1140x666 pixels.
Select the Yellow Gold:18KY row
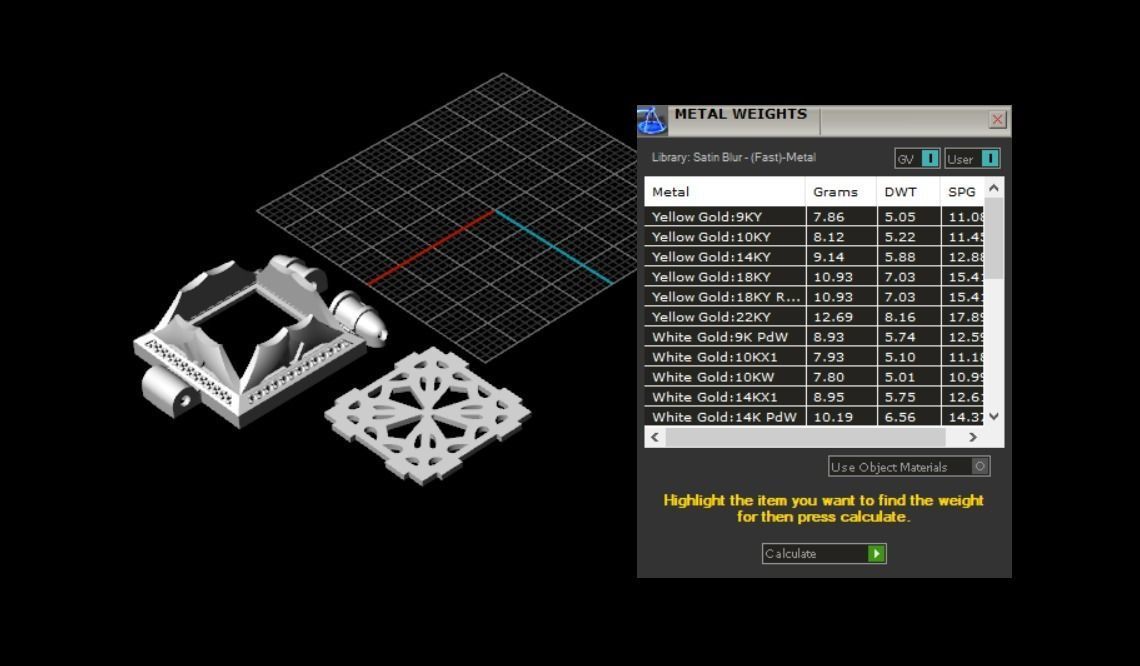(x=814, y=277)
